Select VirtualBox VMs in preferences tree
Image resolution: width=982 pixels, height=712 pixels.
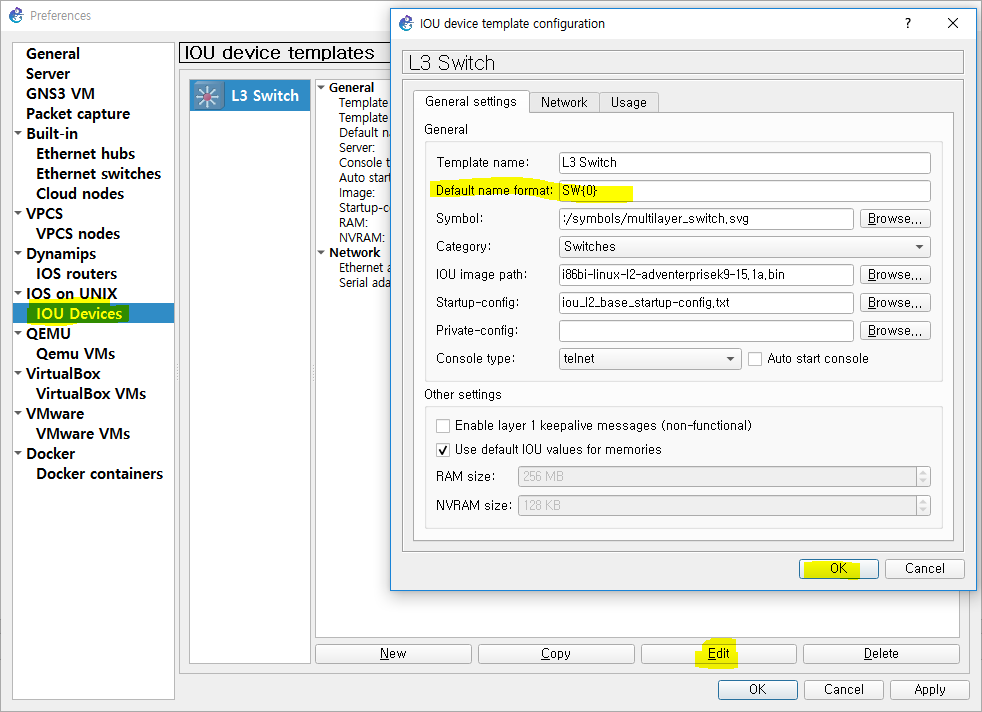point(91,394)
